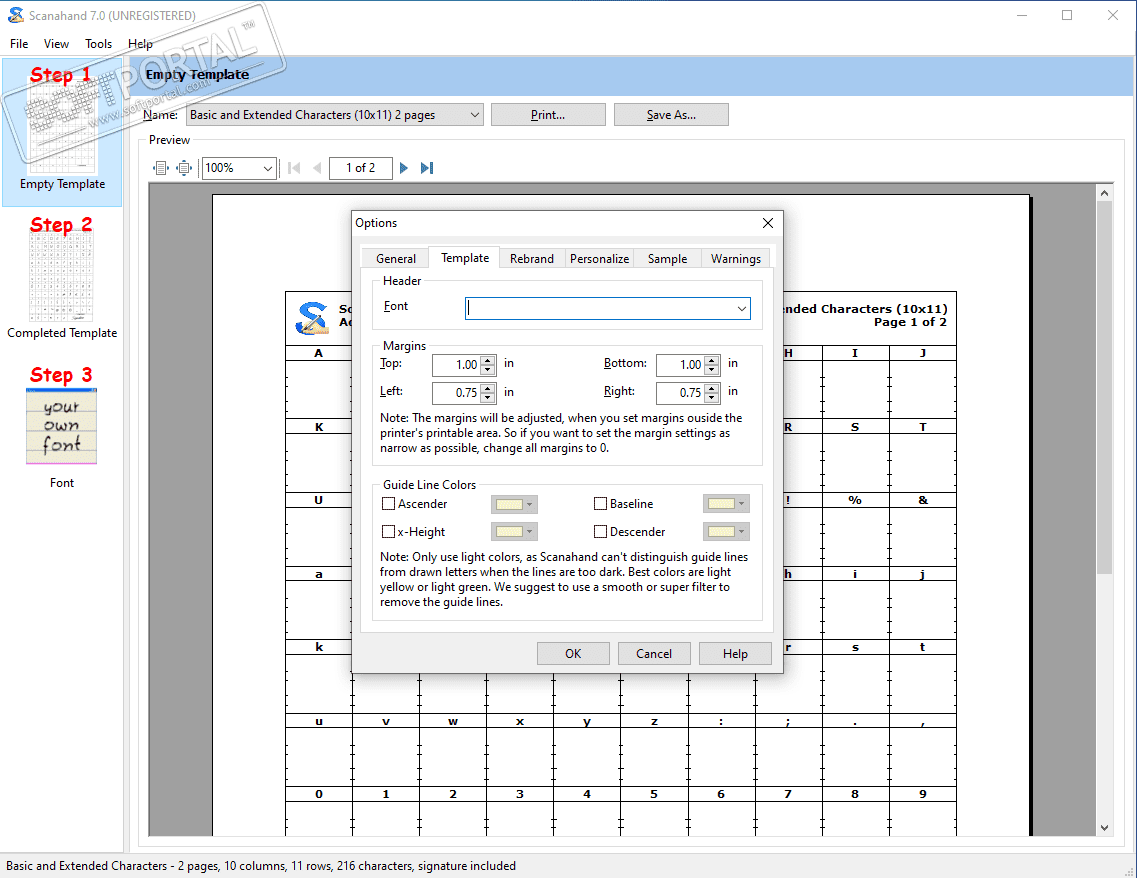Click the fit whole page icon
Screen dimensions: 1137x878
click(x=184, y=168)
